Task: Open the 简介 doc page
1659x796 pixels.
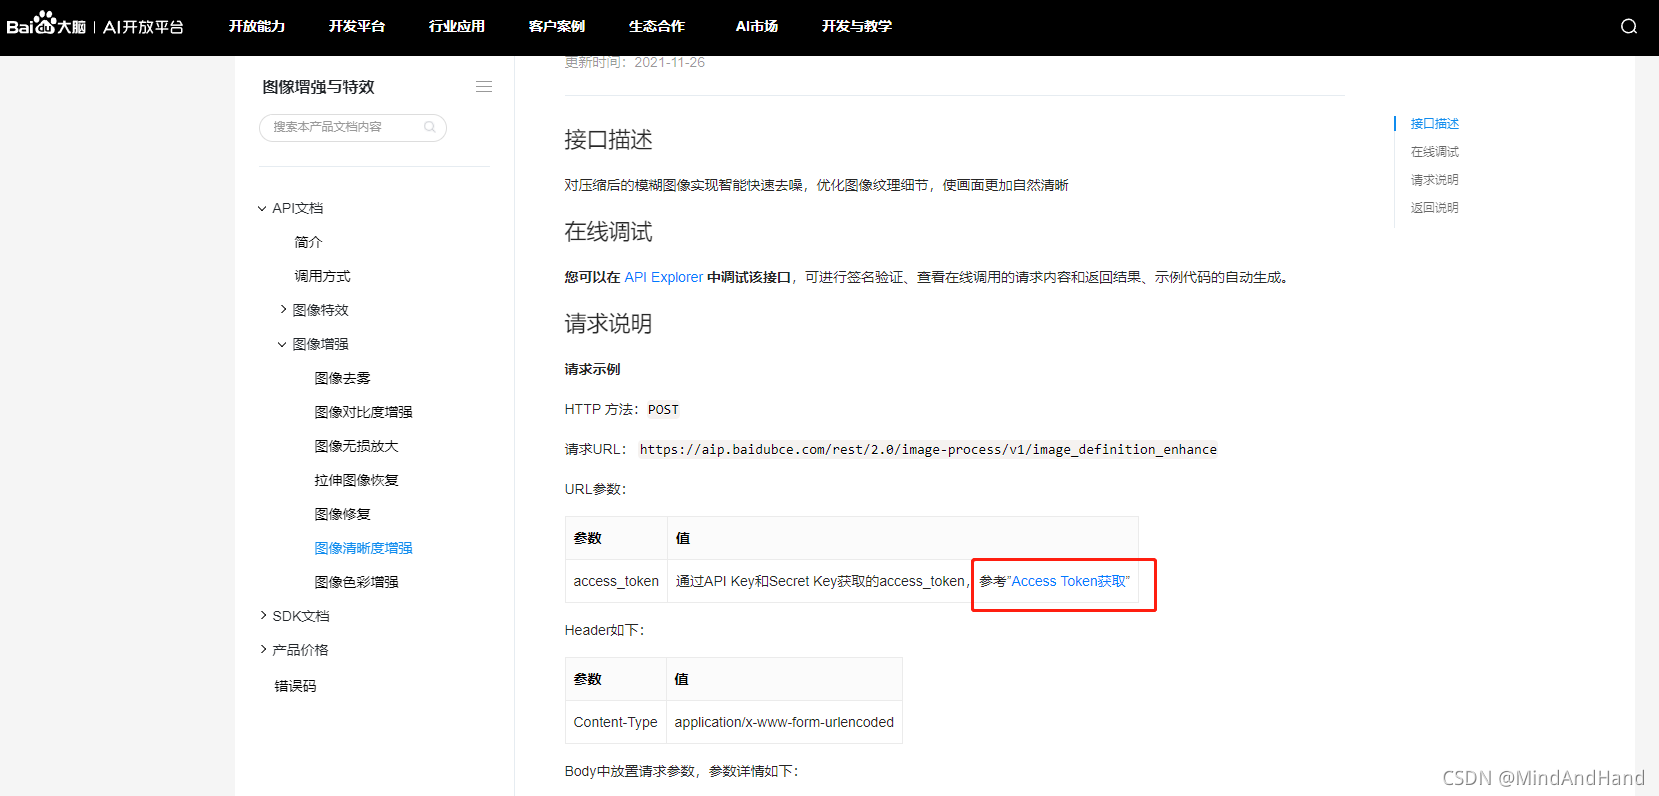Action: (x=308, y=242)
